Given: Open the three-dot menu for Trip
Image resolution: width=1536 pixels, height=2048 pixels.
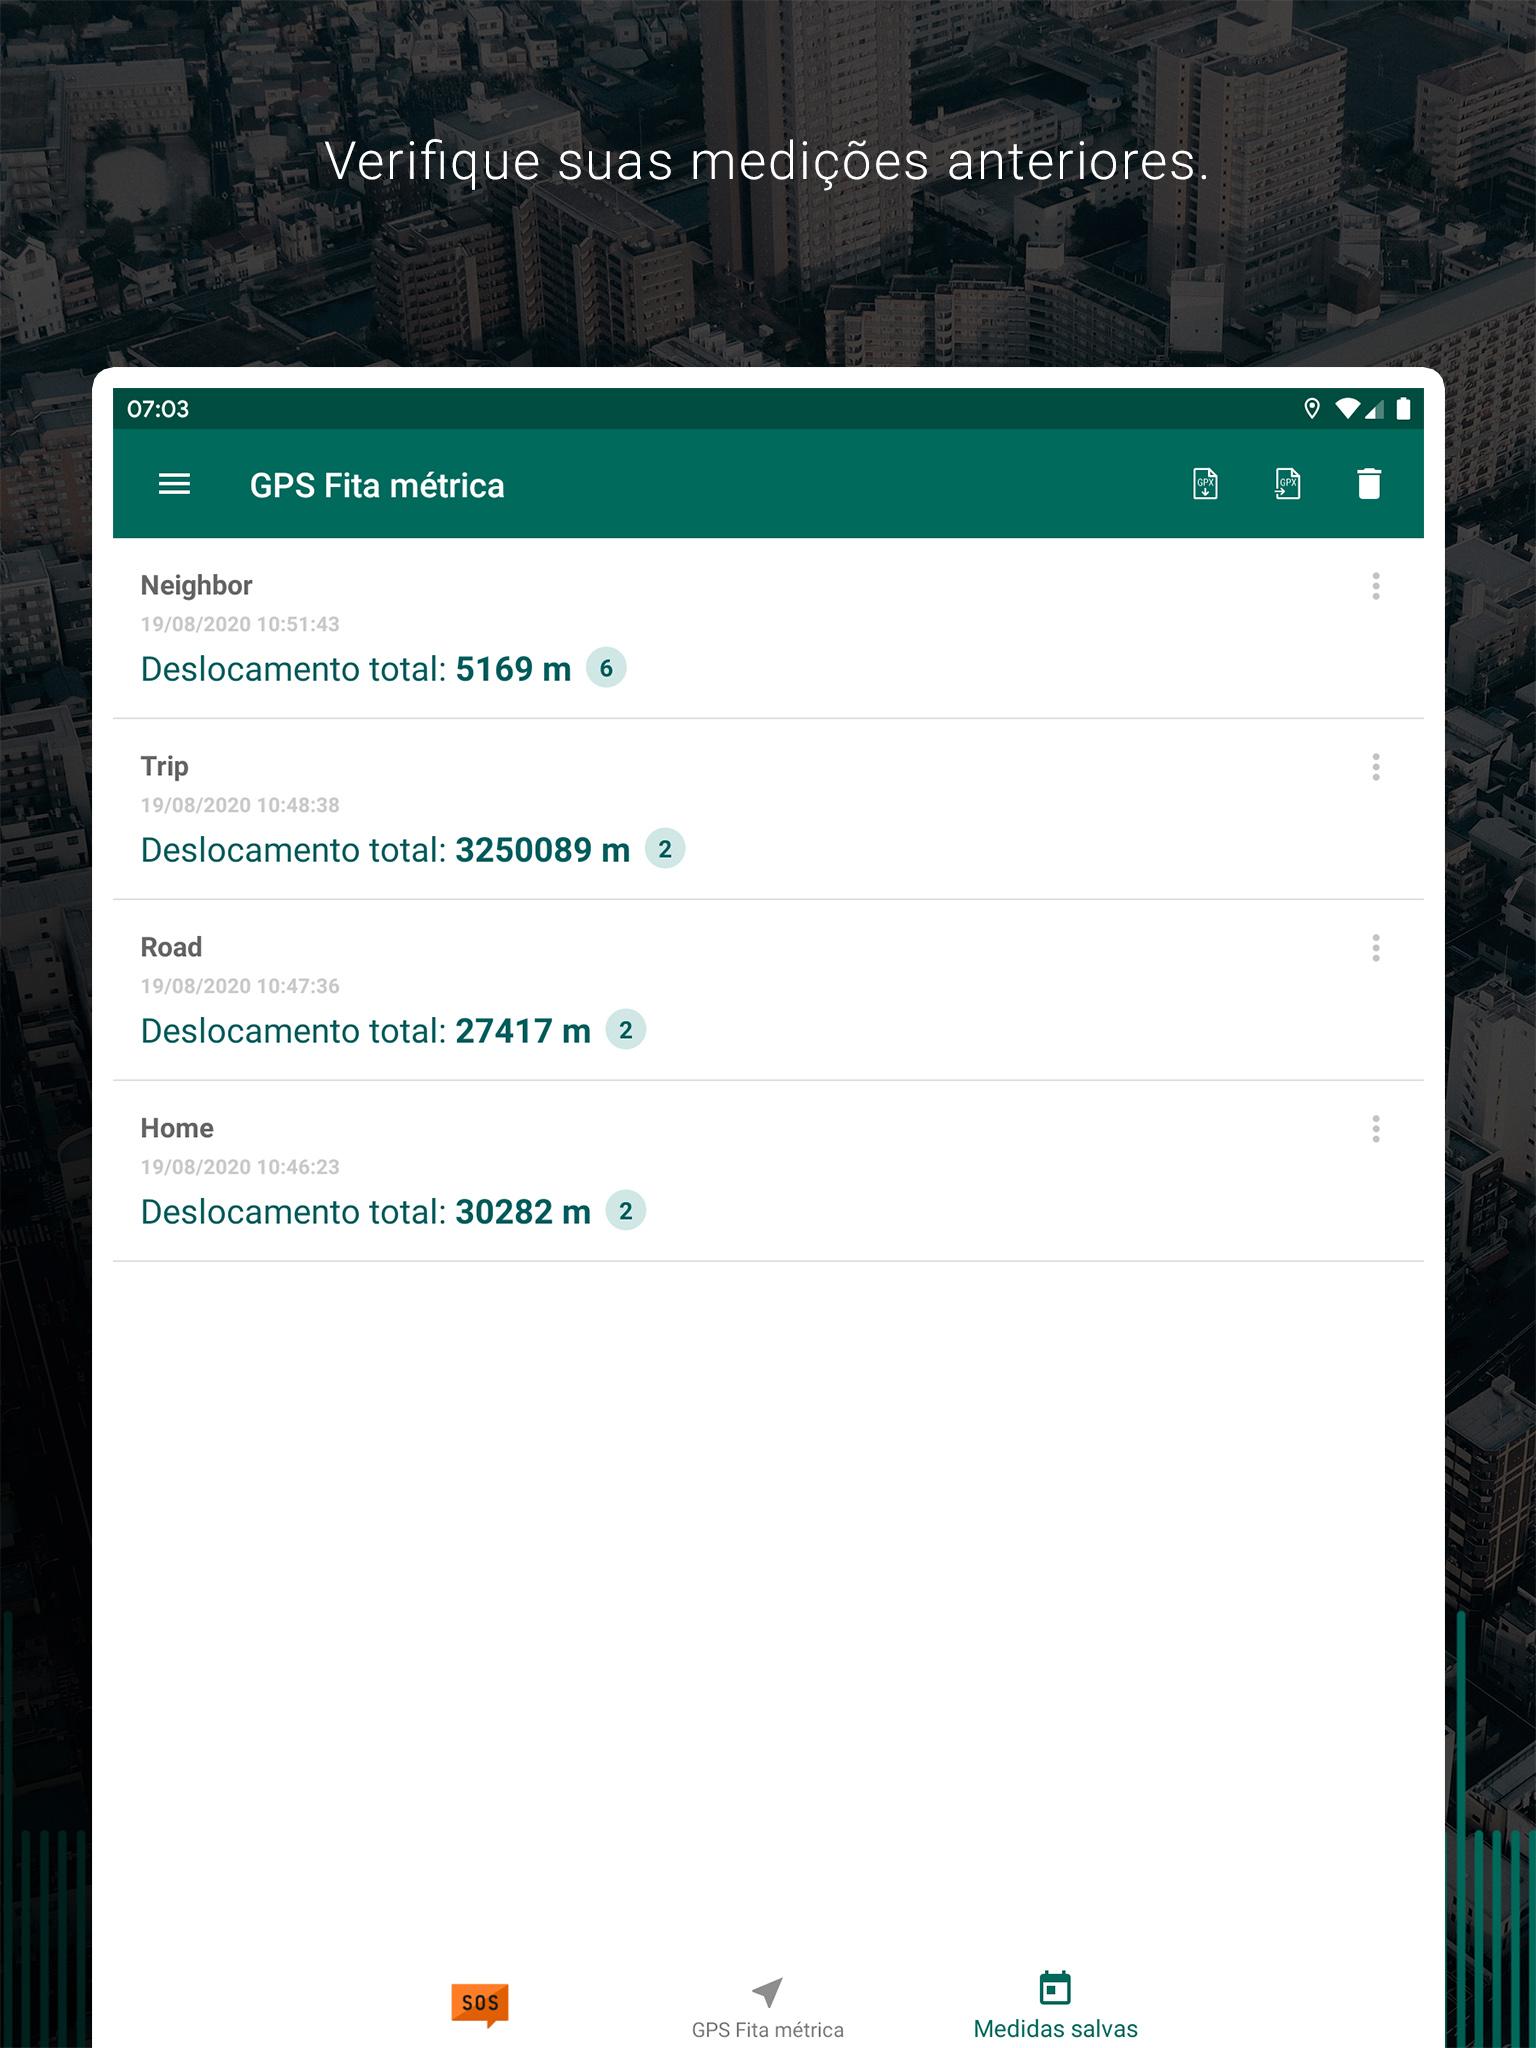Looking at the screenshot, I should click(1376, 767).
